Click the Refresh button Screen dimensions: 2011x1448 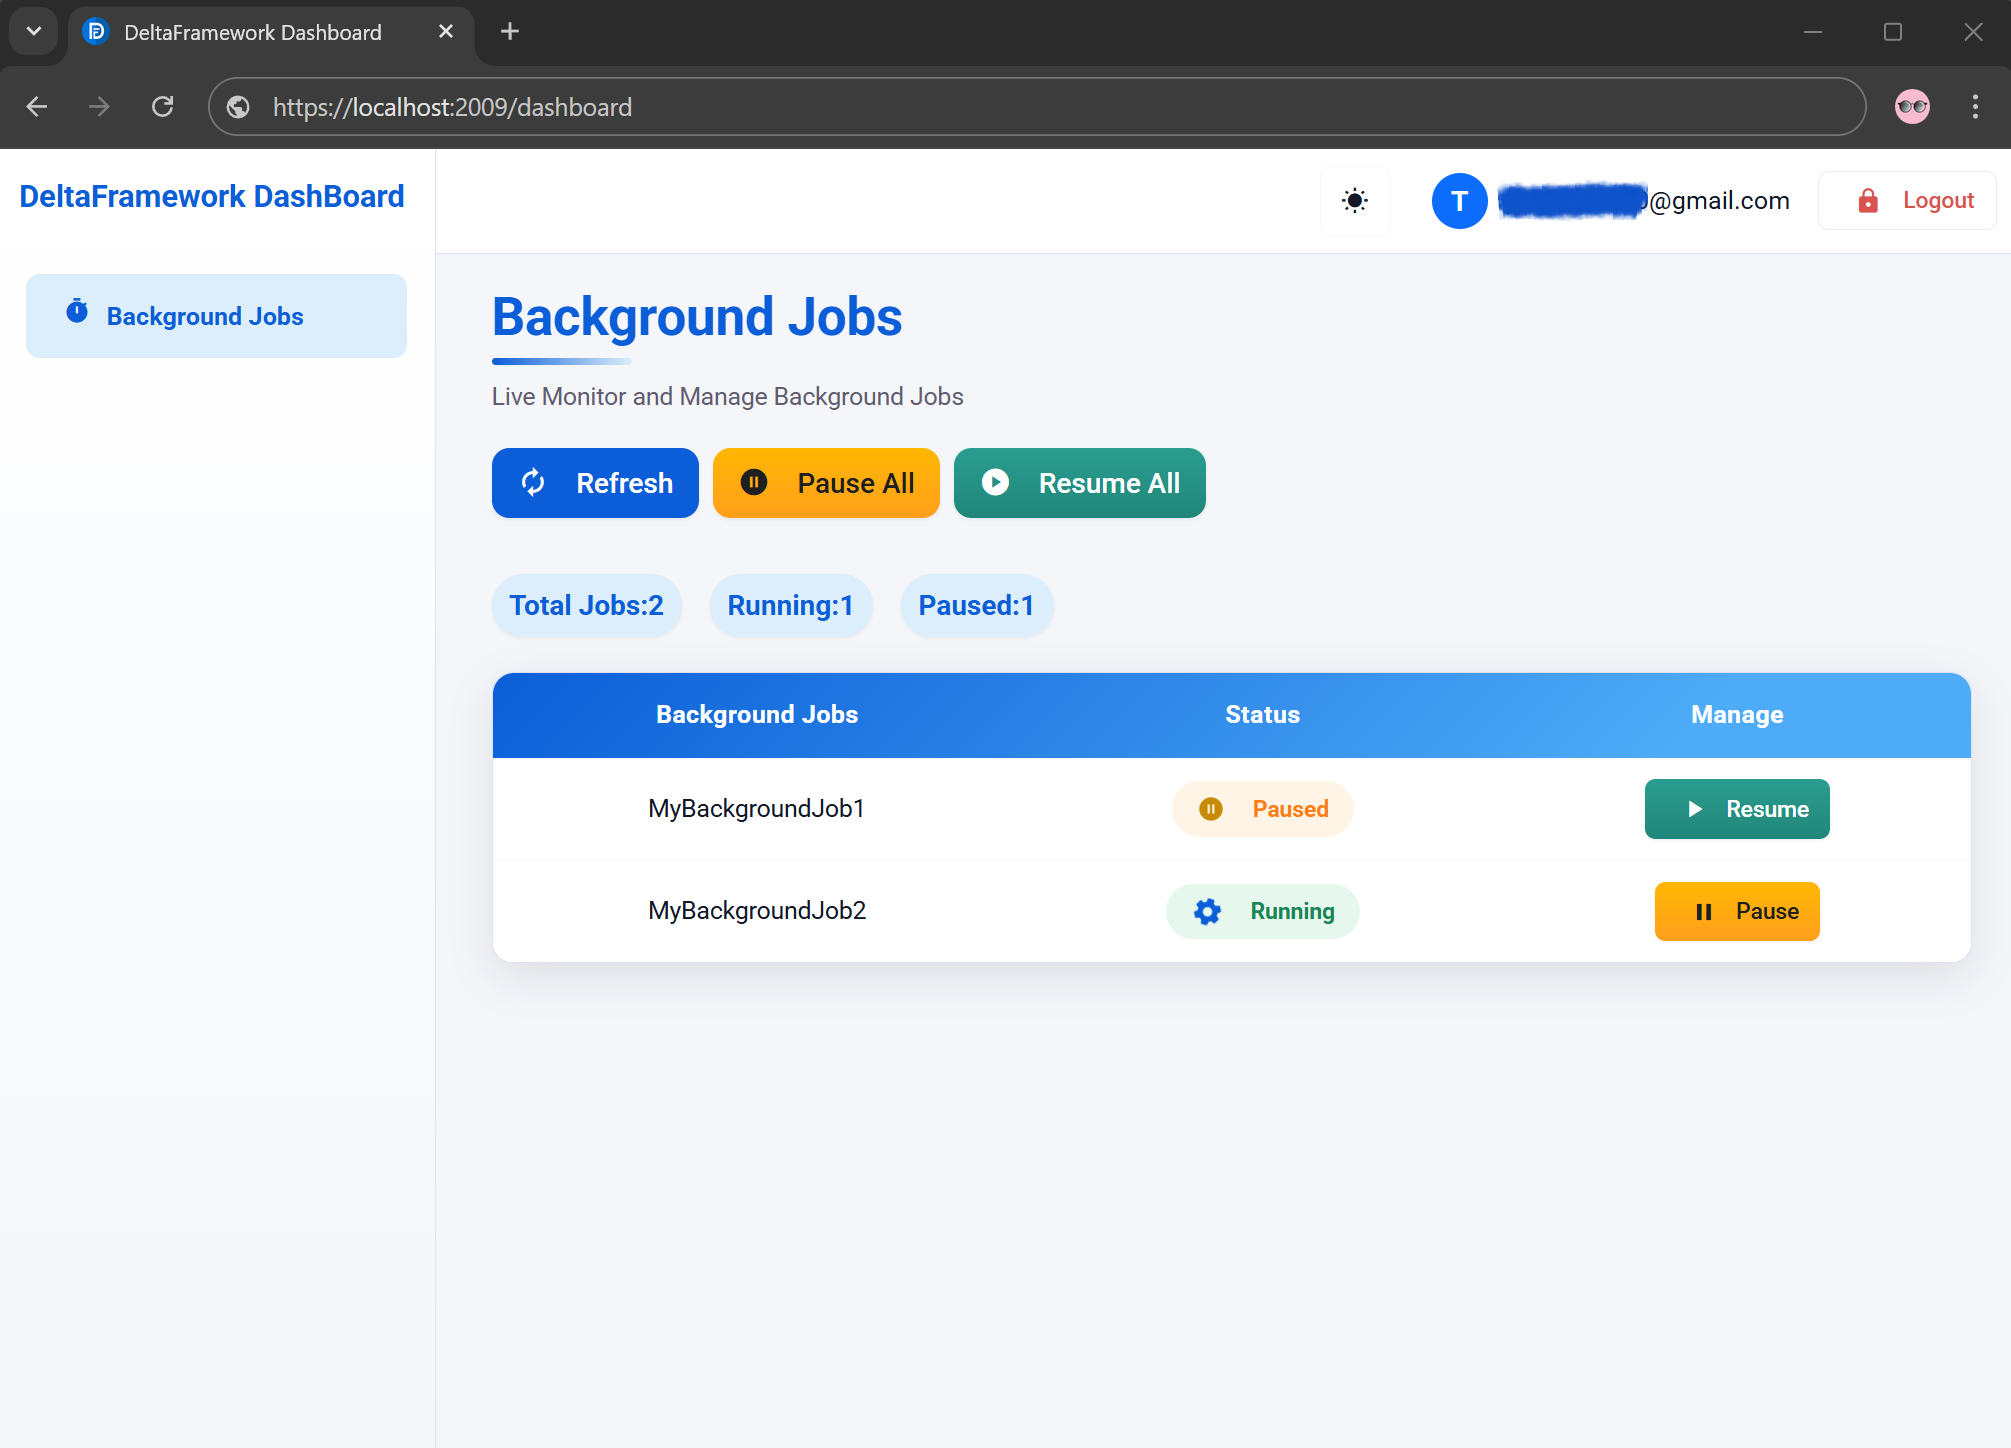(x=595, y=483)
